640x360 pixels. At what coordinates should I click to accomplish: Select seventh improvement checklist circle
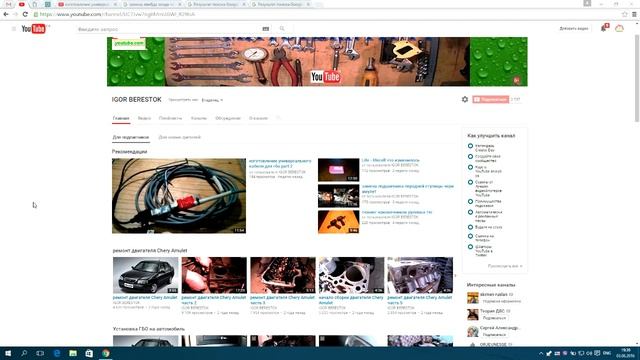[470, 227]
